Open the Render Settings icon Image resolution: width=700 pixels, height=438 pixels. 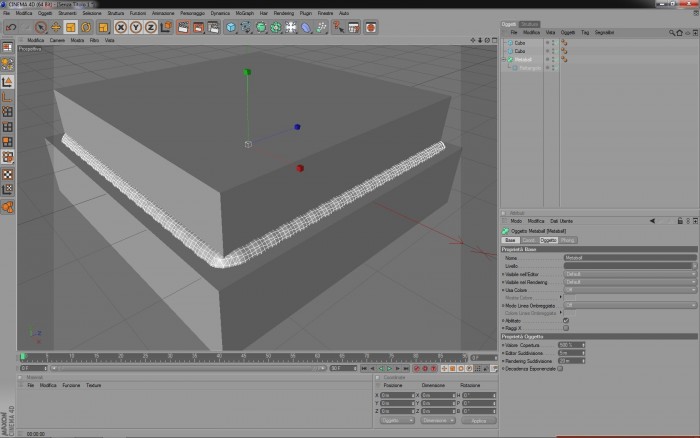tap(213, 27)
